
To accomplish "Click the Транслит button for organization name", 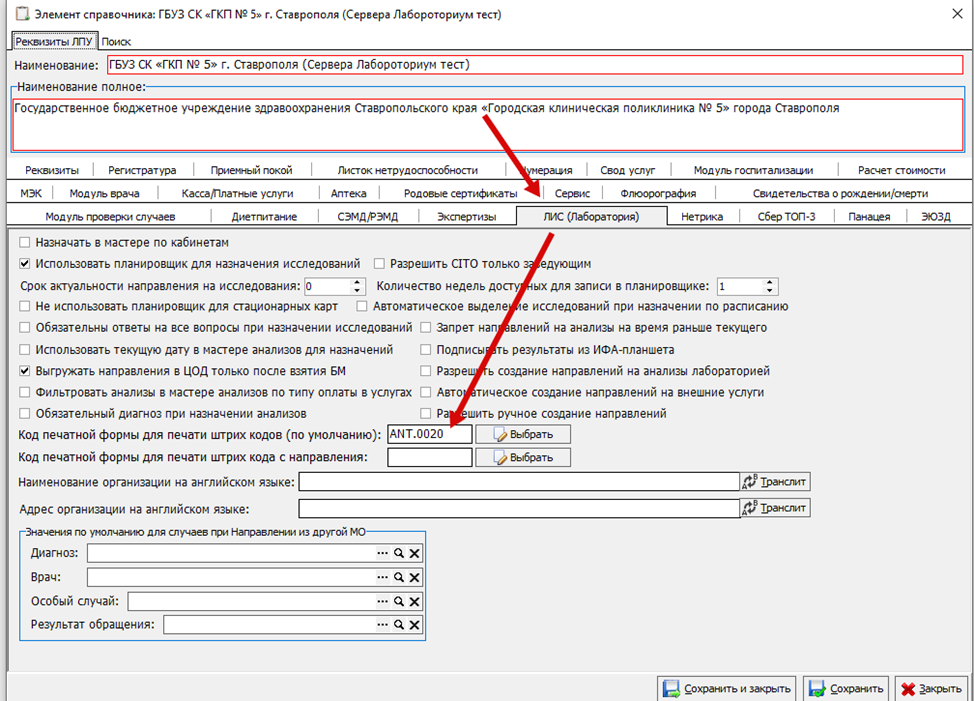I will click(x=775, y=482).
